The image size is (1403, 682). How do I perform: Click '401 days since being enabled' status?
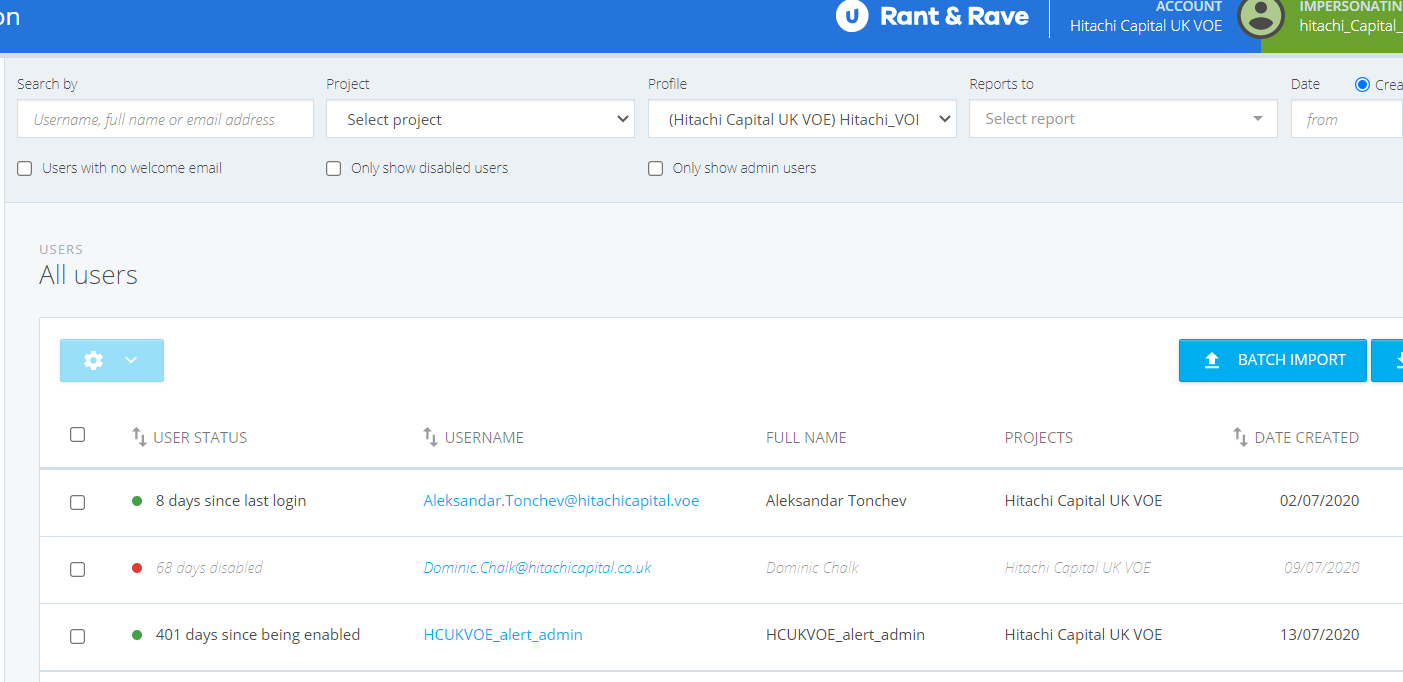click(258, 635)
